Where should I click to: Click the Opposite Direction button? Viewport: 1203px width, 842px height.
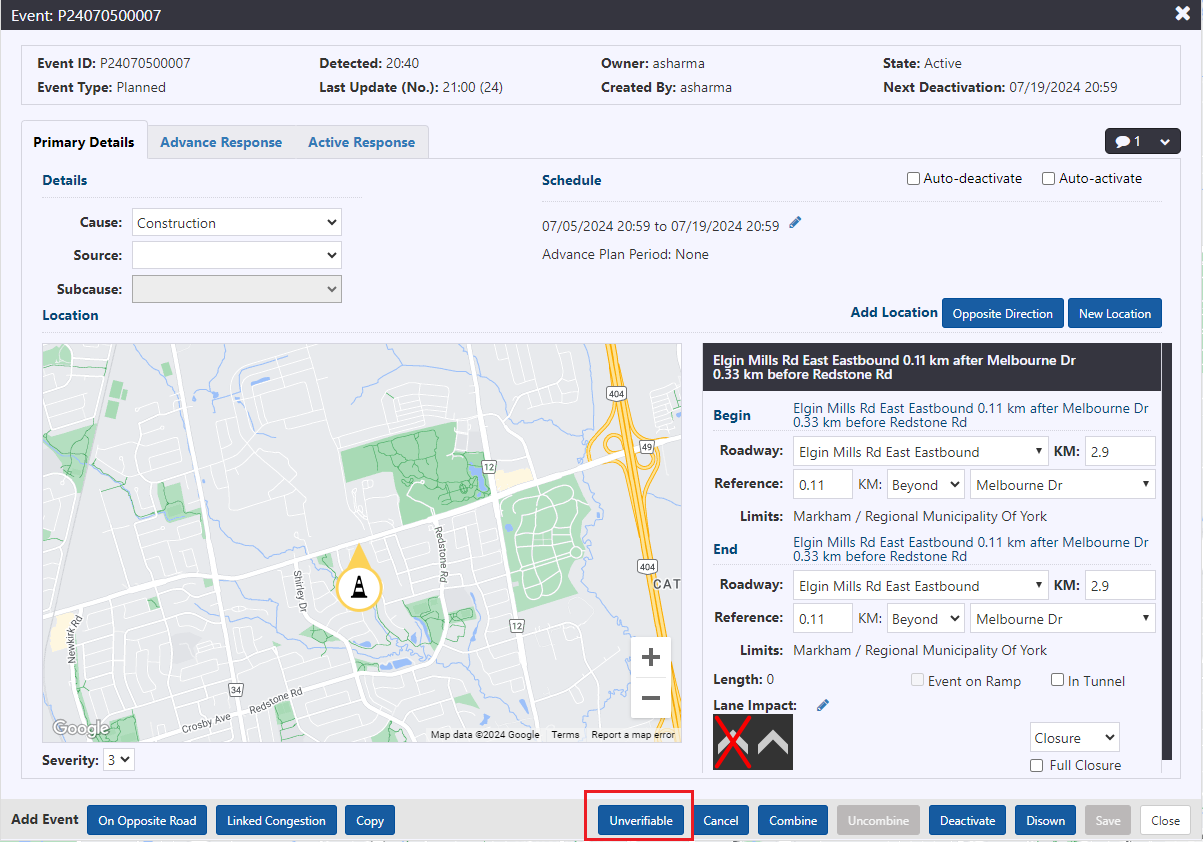1003,313
